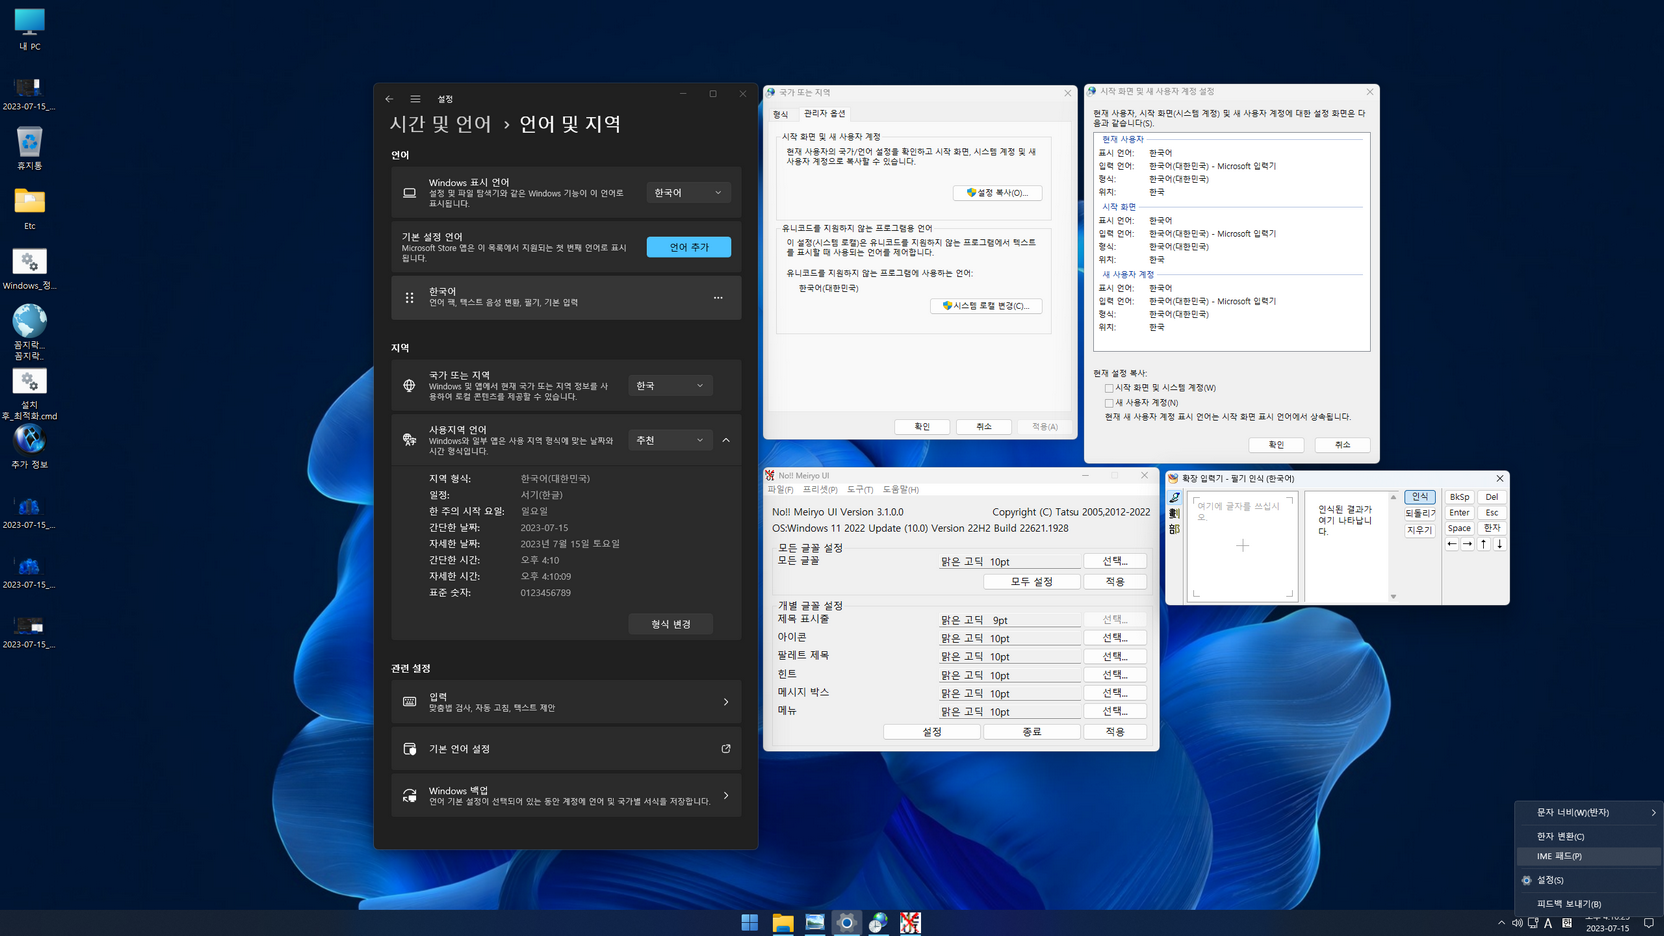This screenshot has height=936, width=1664.
Task: Open more options for 한국어 language
Action: coord(718,298)
